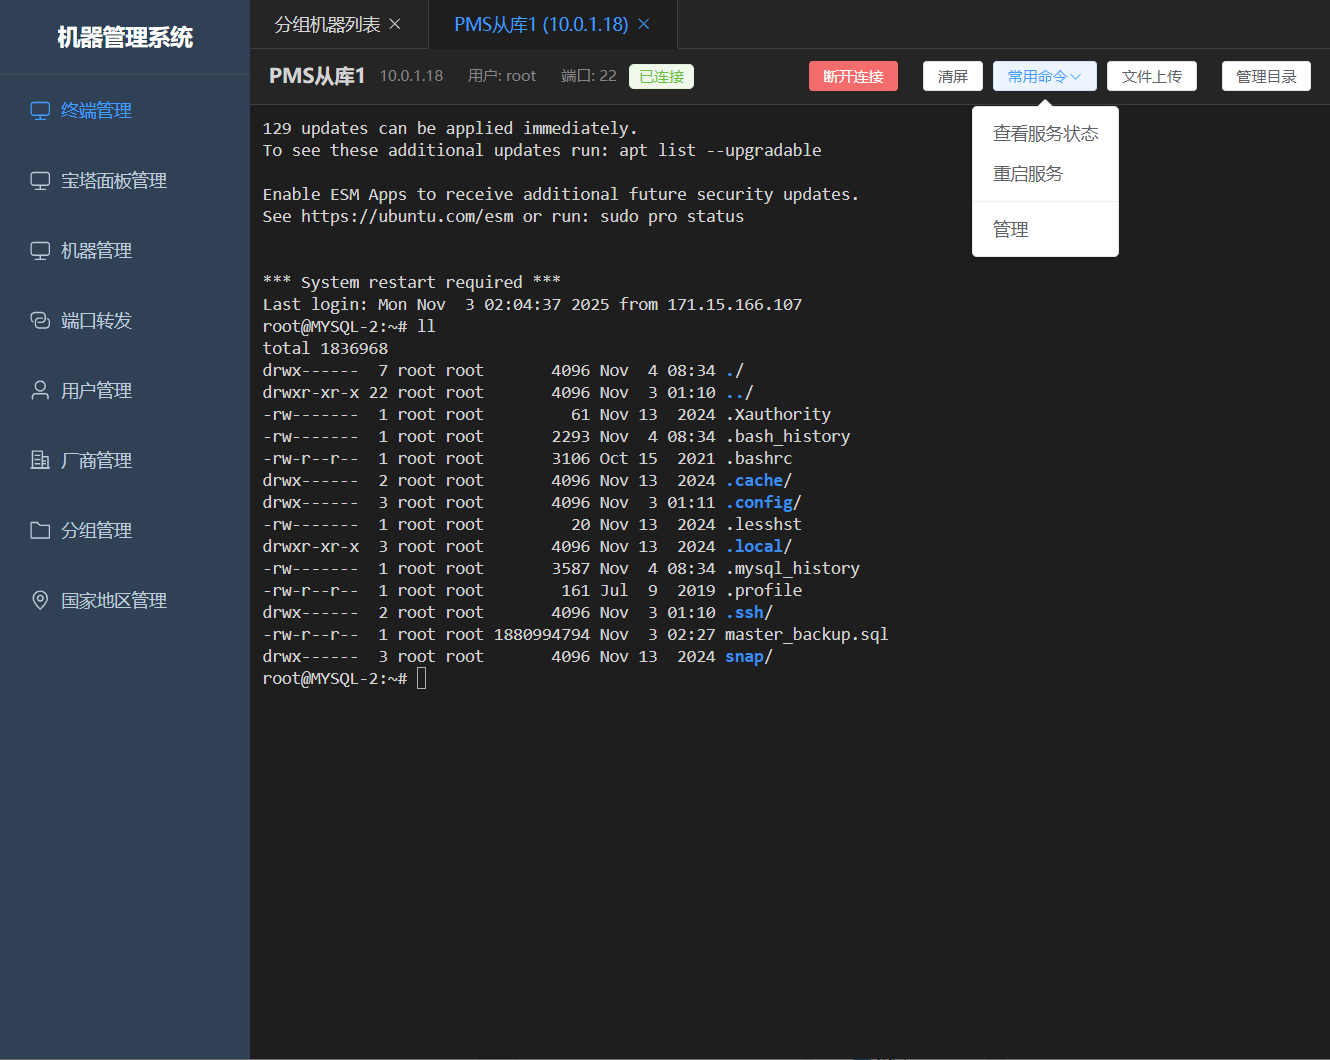Collapse the 常用命令 dropdown
The height and width of the screenshot is (1060, 1330).
click(1045, 77)
